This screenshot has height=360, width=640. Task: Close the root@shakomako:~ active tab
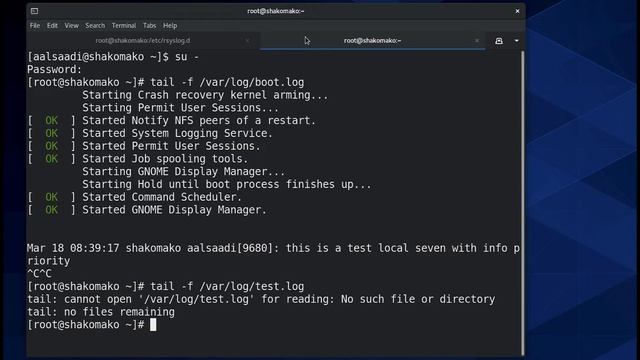coord(477,40)
